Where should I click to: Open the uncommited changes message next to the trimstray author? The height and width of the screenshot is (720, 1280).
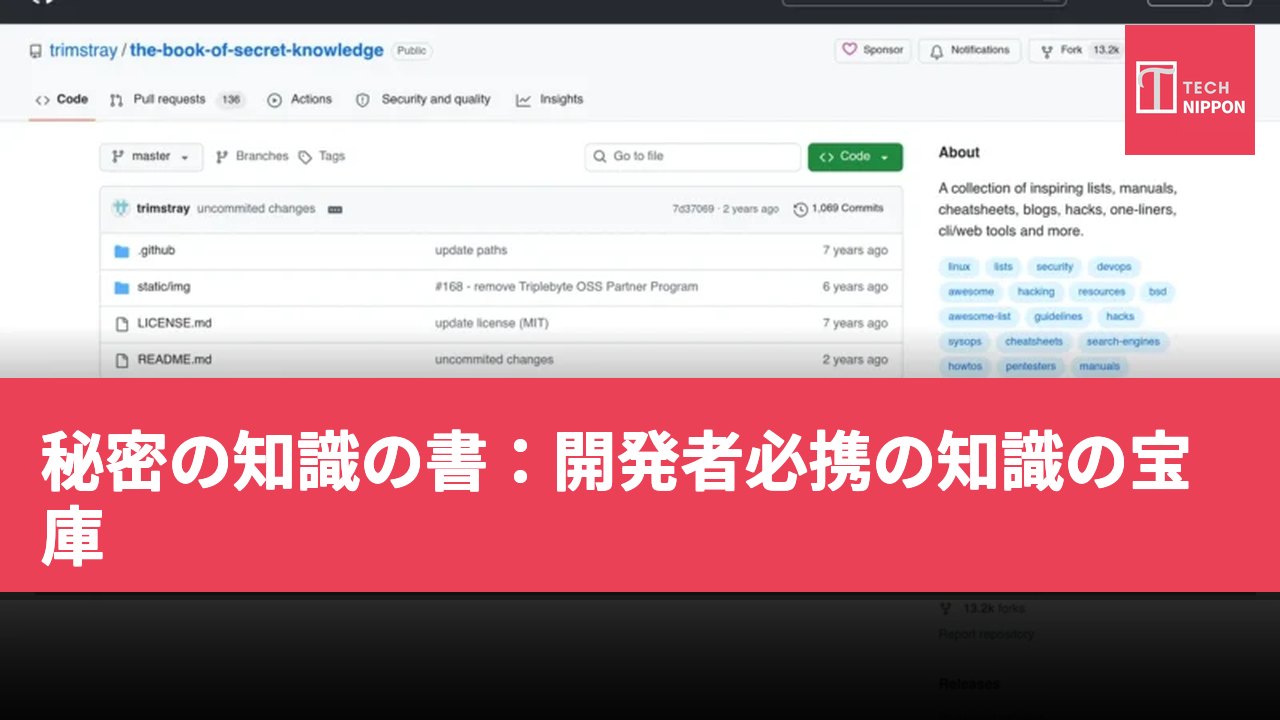pos(256,208)
